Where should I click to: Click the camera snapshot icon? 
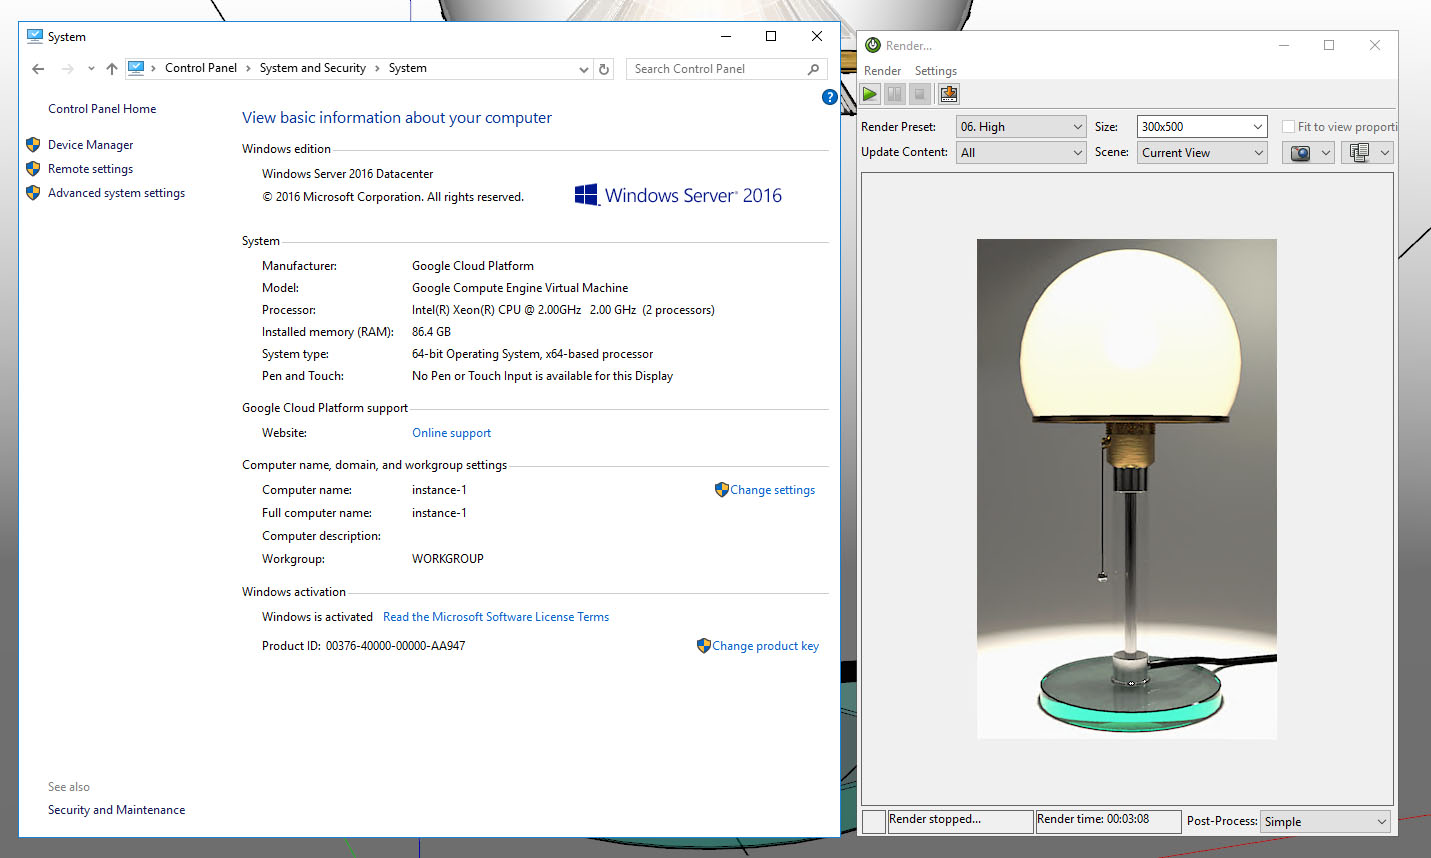[x=1300, y=153]
